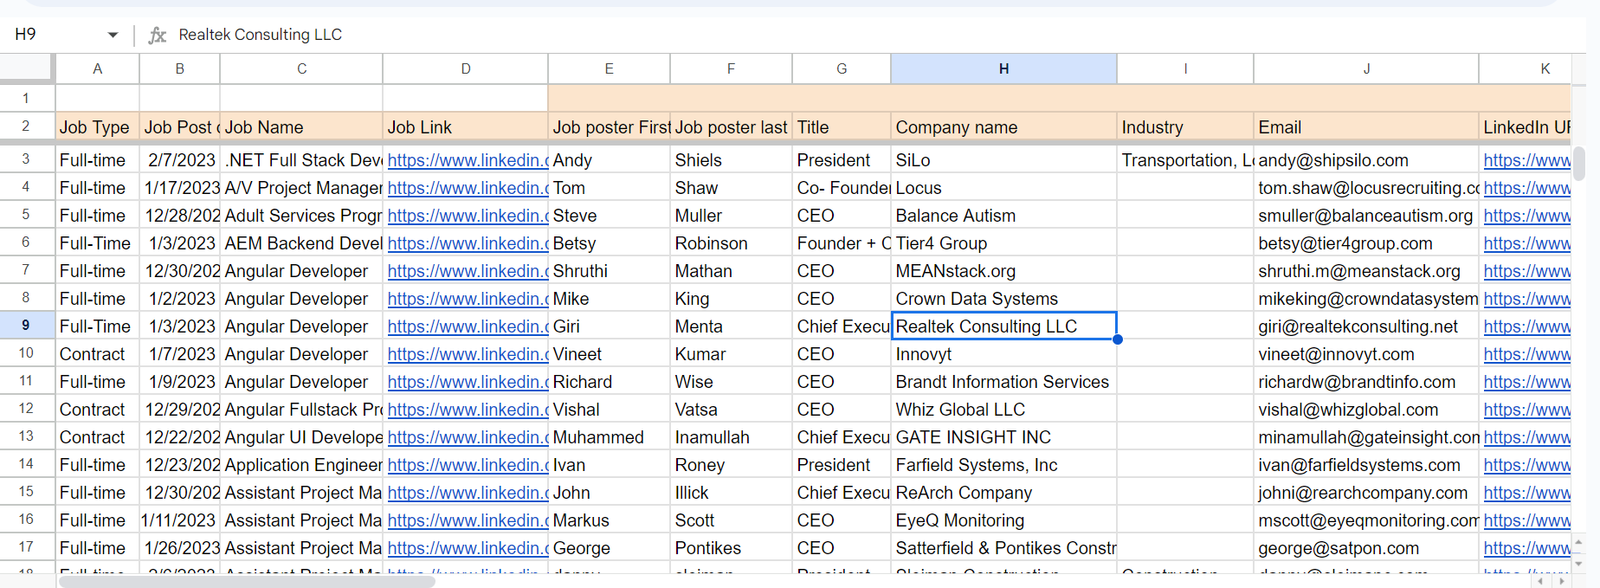The width and height of the screenshot is (1600, 588).
Task: Click cell 'SiLo' company name
Action: pos(1004,160)
